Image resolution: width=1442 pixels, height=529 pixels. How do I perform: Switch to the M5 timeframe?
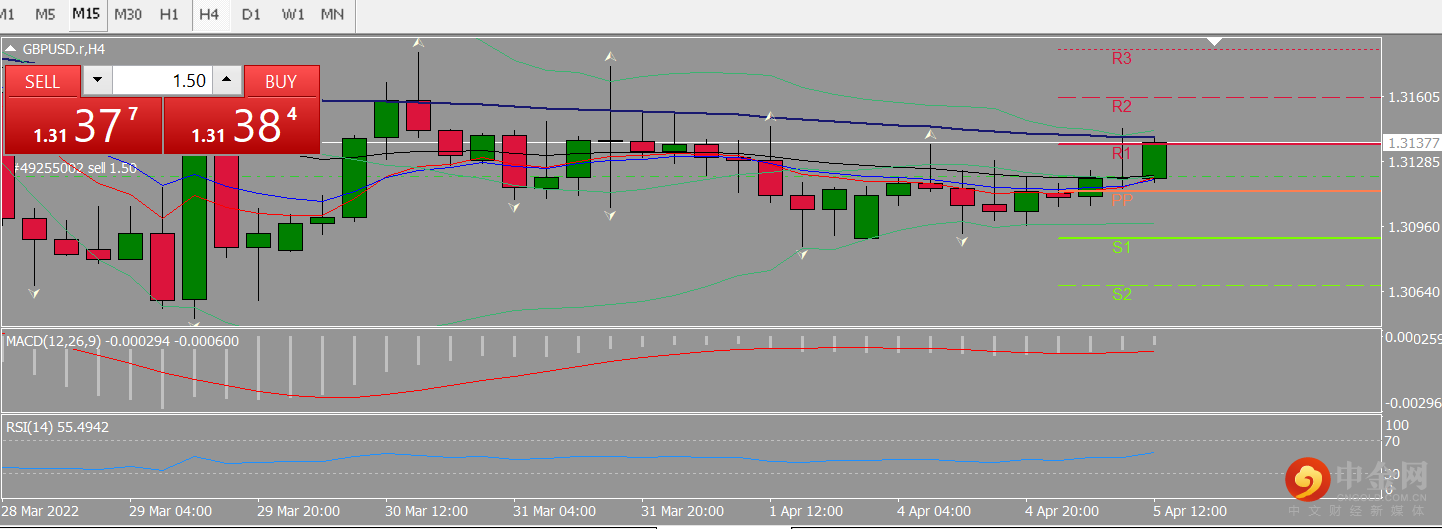click(x=45, y=14)
